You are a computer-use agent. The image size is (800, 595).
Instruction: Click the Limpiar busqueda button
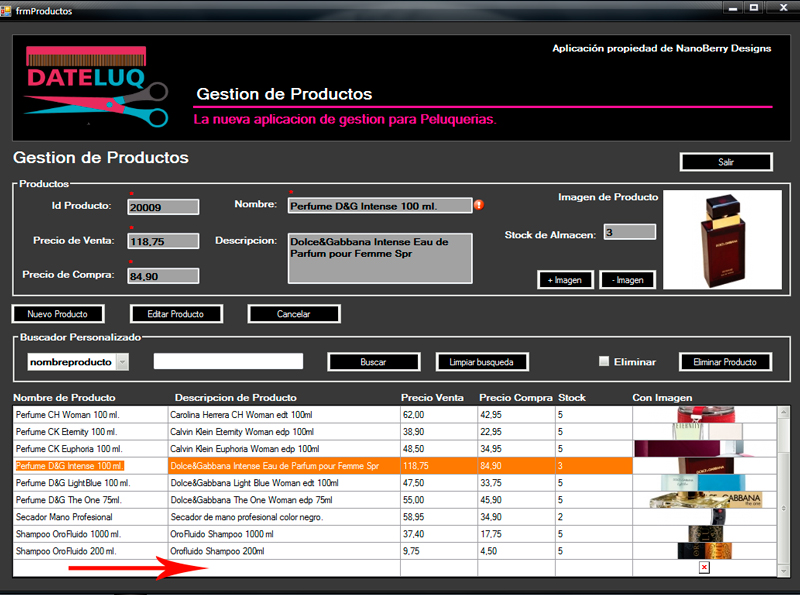482,362
